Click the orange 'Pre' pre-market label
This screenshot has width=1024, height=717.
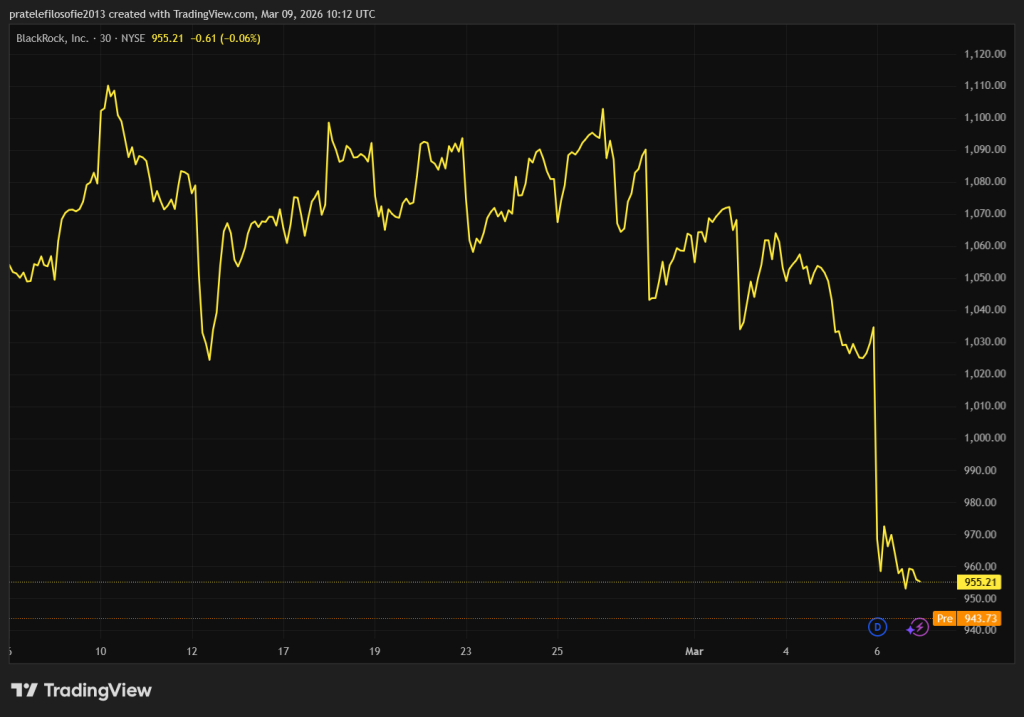(944, 619)
